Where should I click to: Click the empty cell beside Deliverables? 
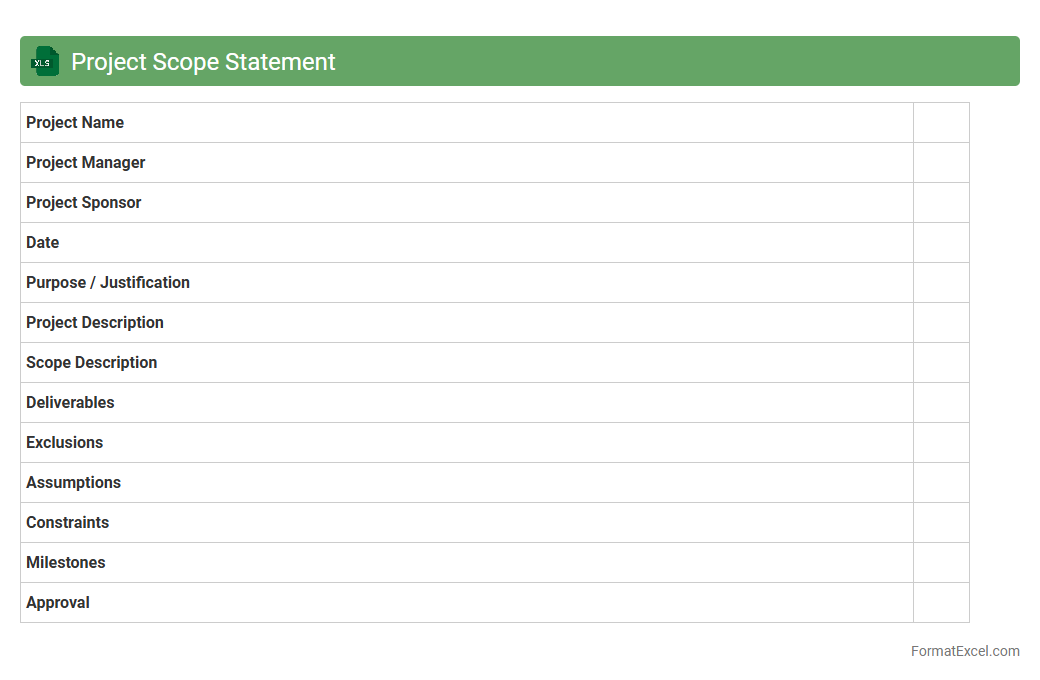pos(941,403)
